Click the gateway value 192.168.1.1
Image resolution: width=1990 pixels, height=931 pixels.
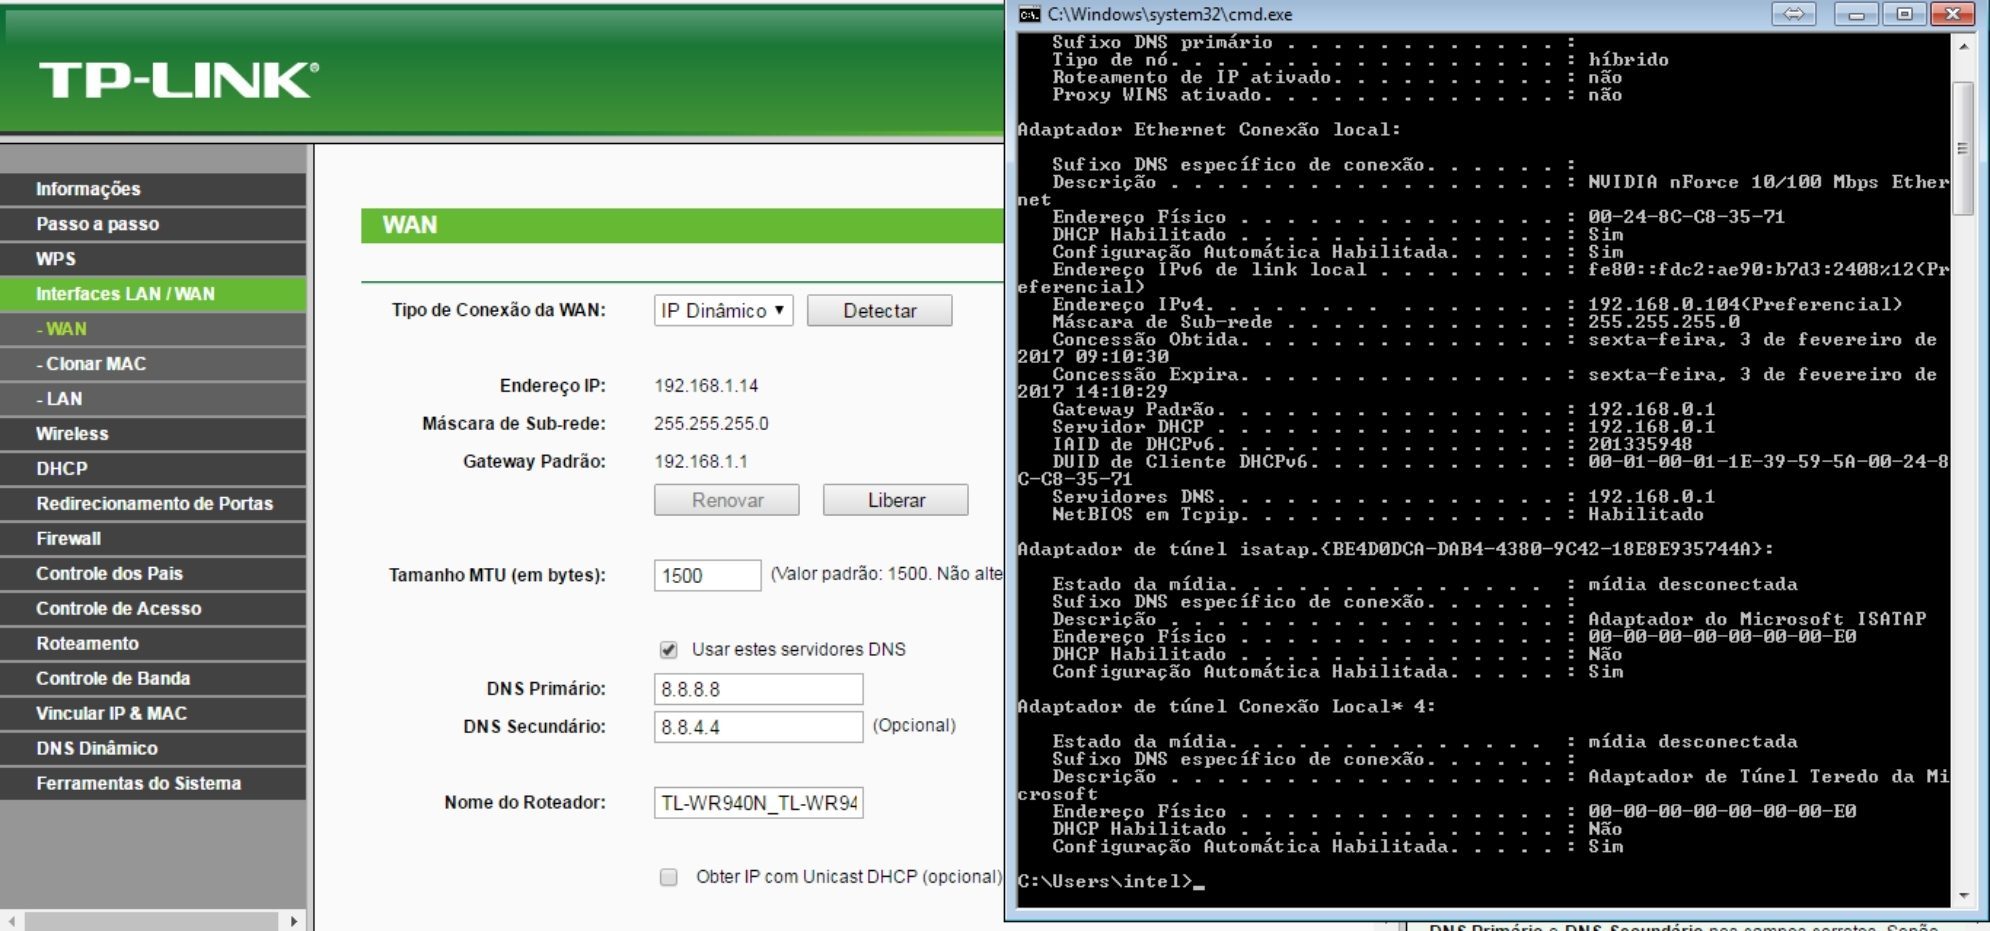701,462
